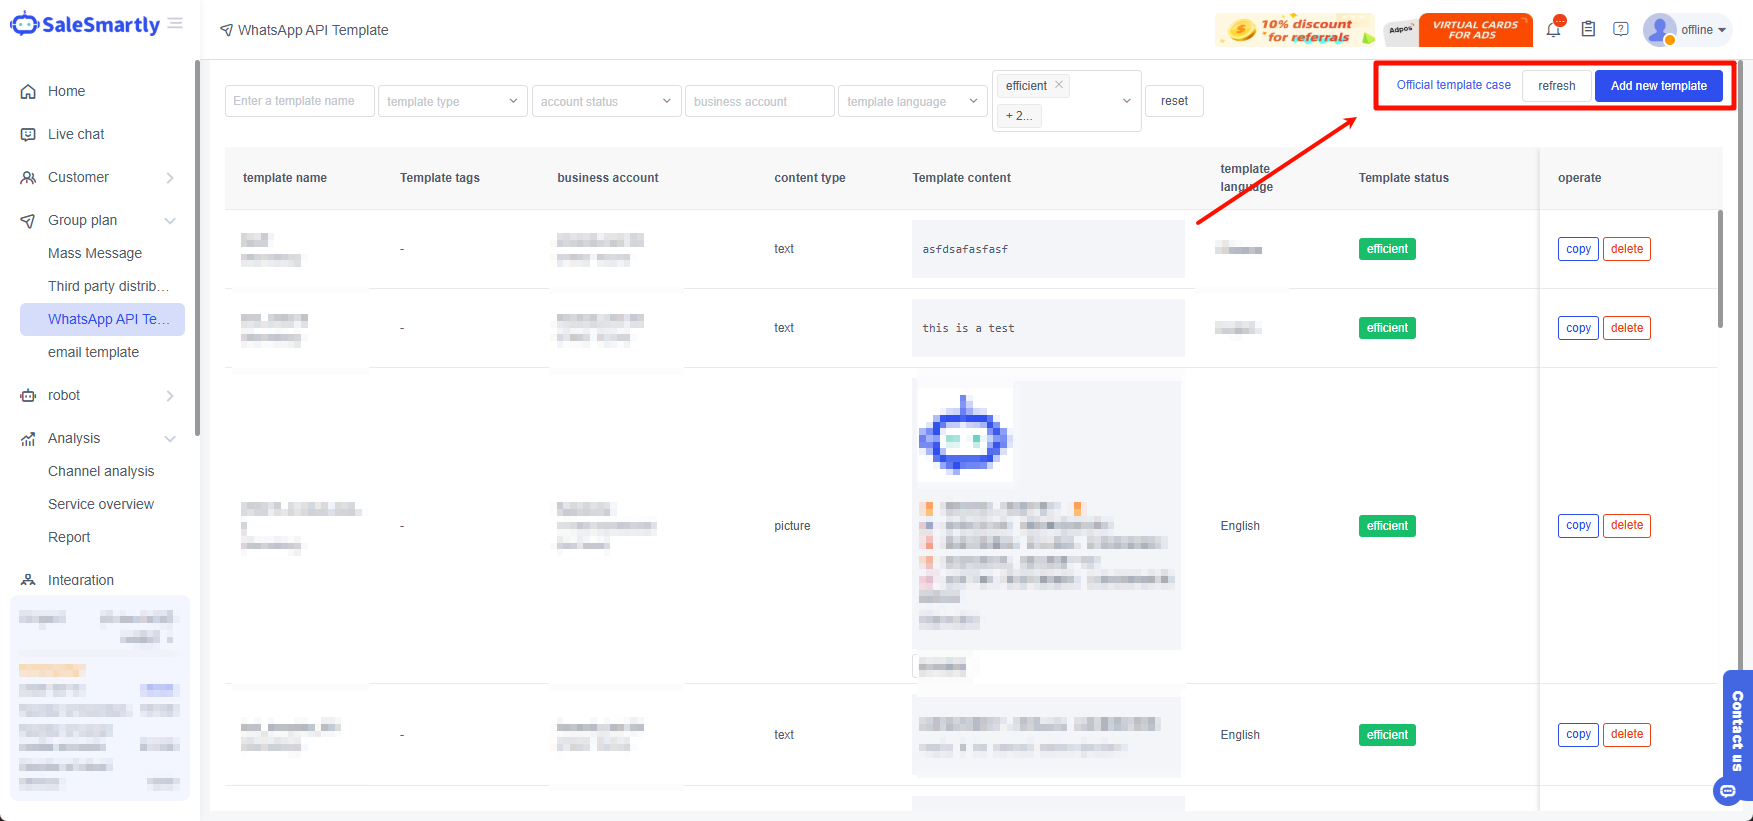Expand the template language dropdown
1753x821 pixels.
pyautogui.click(x=912, y=101)
